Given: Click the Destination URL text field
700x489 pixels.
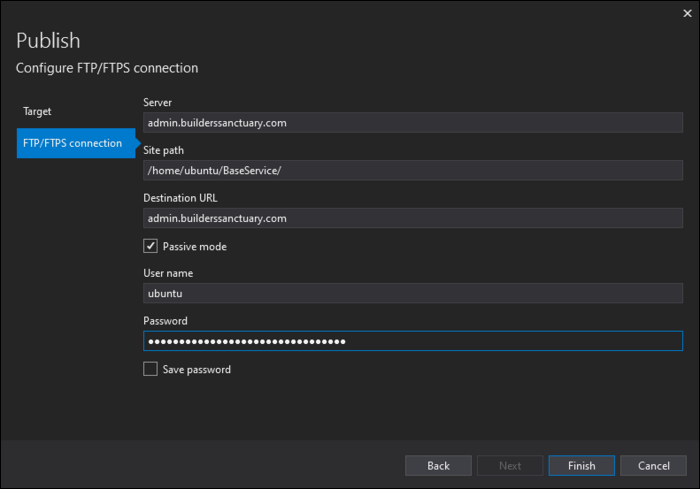Looking at the screenshot, I should tap(412, 218).
